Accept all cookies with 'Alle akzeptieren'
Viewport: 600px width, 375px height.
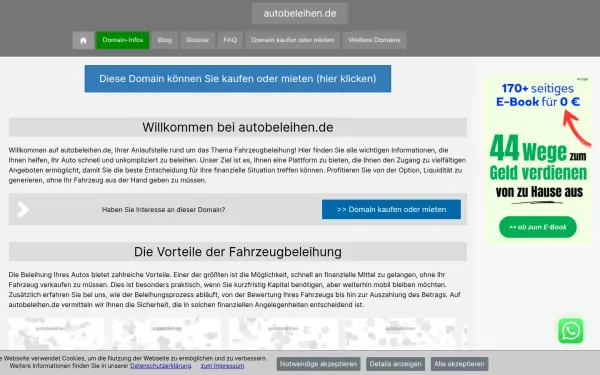click(459, 364)
